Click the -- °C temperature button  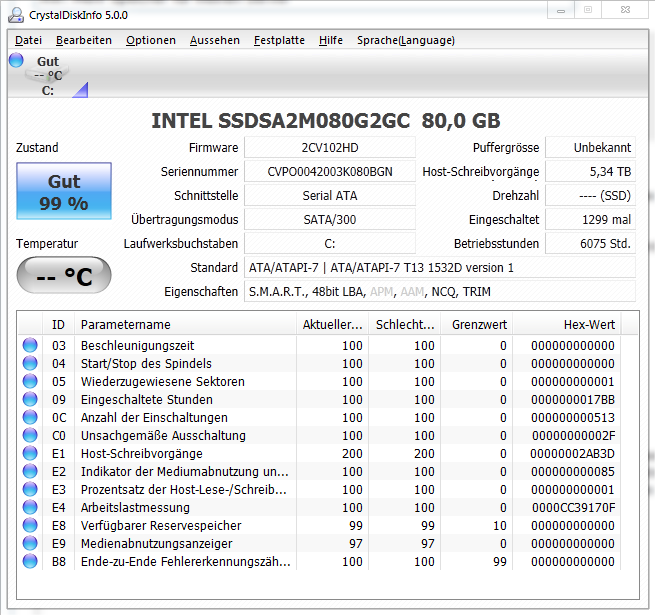coord(64,275)
